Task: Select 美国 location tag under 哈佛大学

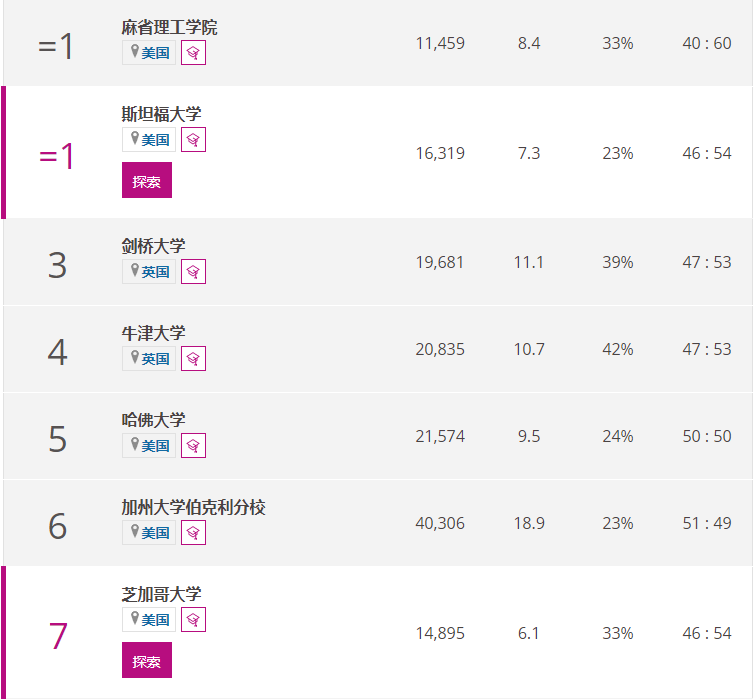Action: pos(149,445)
